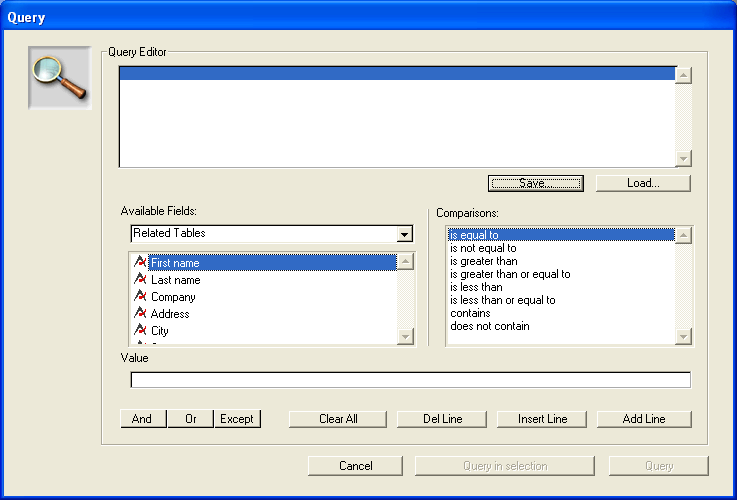Select the First name field icon
Image resolution: width=737 pixels, height=500 pixels.
(140, 263)
